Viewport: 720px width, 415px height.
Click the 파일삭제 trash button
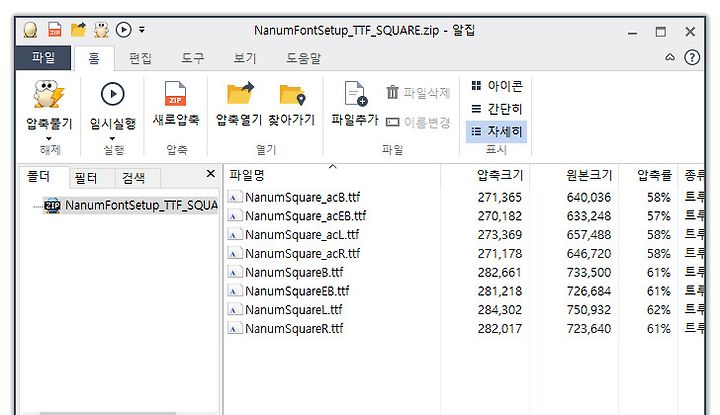coord(418,93)
